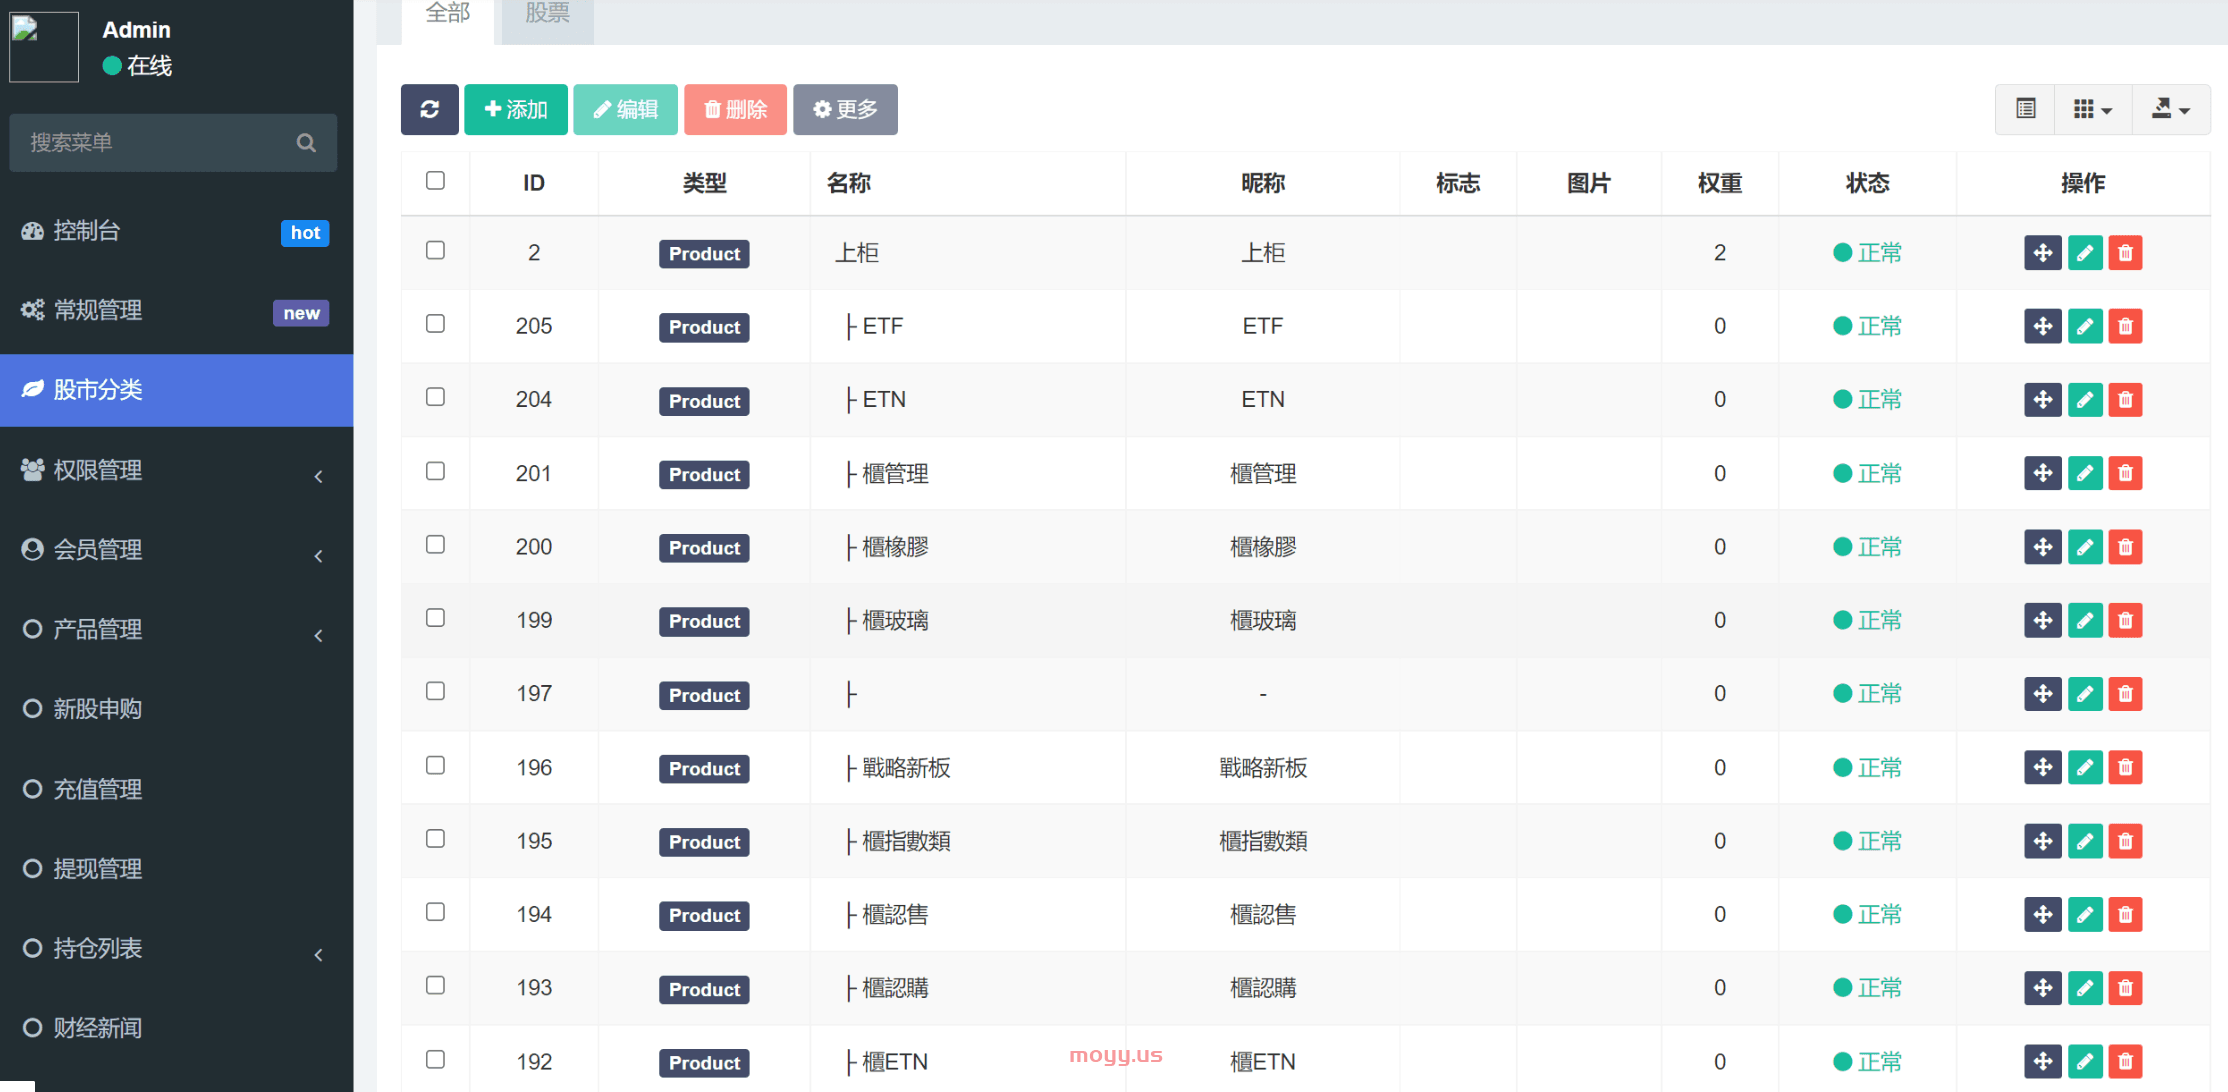
Task: Open 财经新闻 in the sidebar
Action: pos(176,1029)
